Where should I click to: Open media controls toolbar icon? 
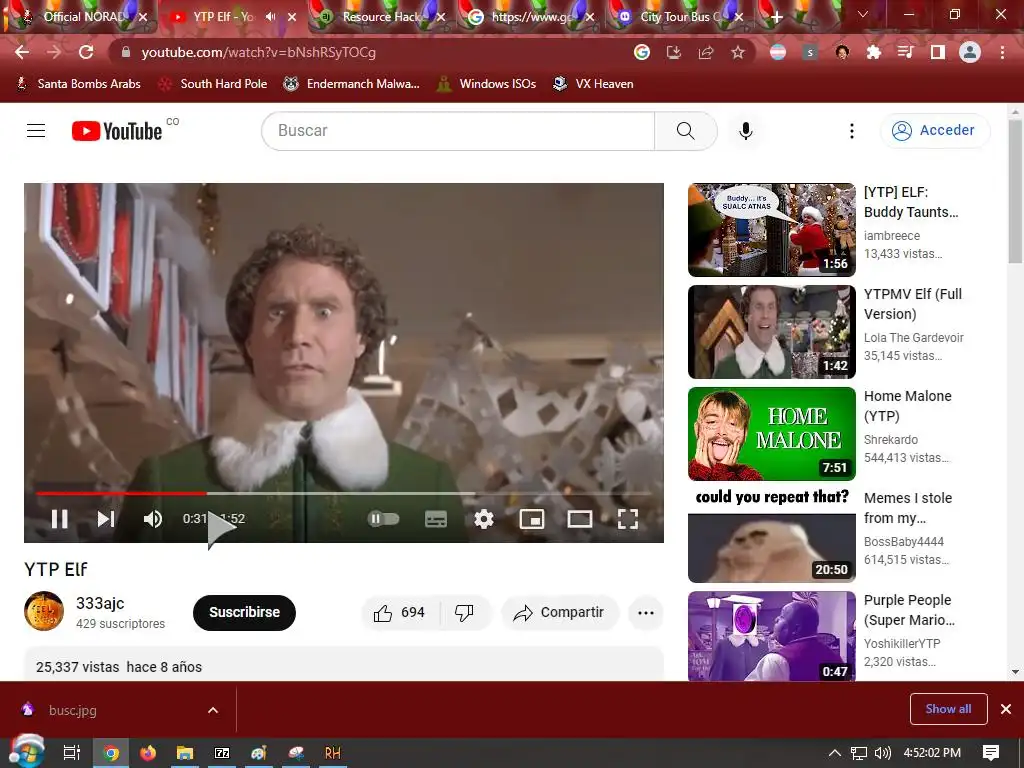click(x=905, y=52)
